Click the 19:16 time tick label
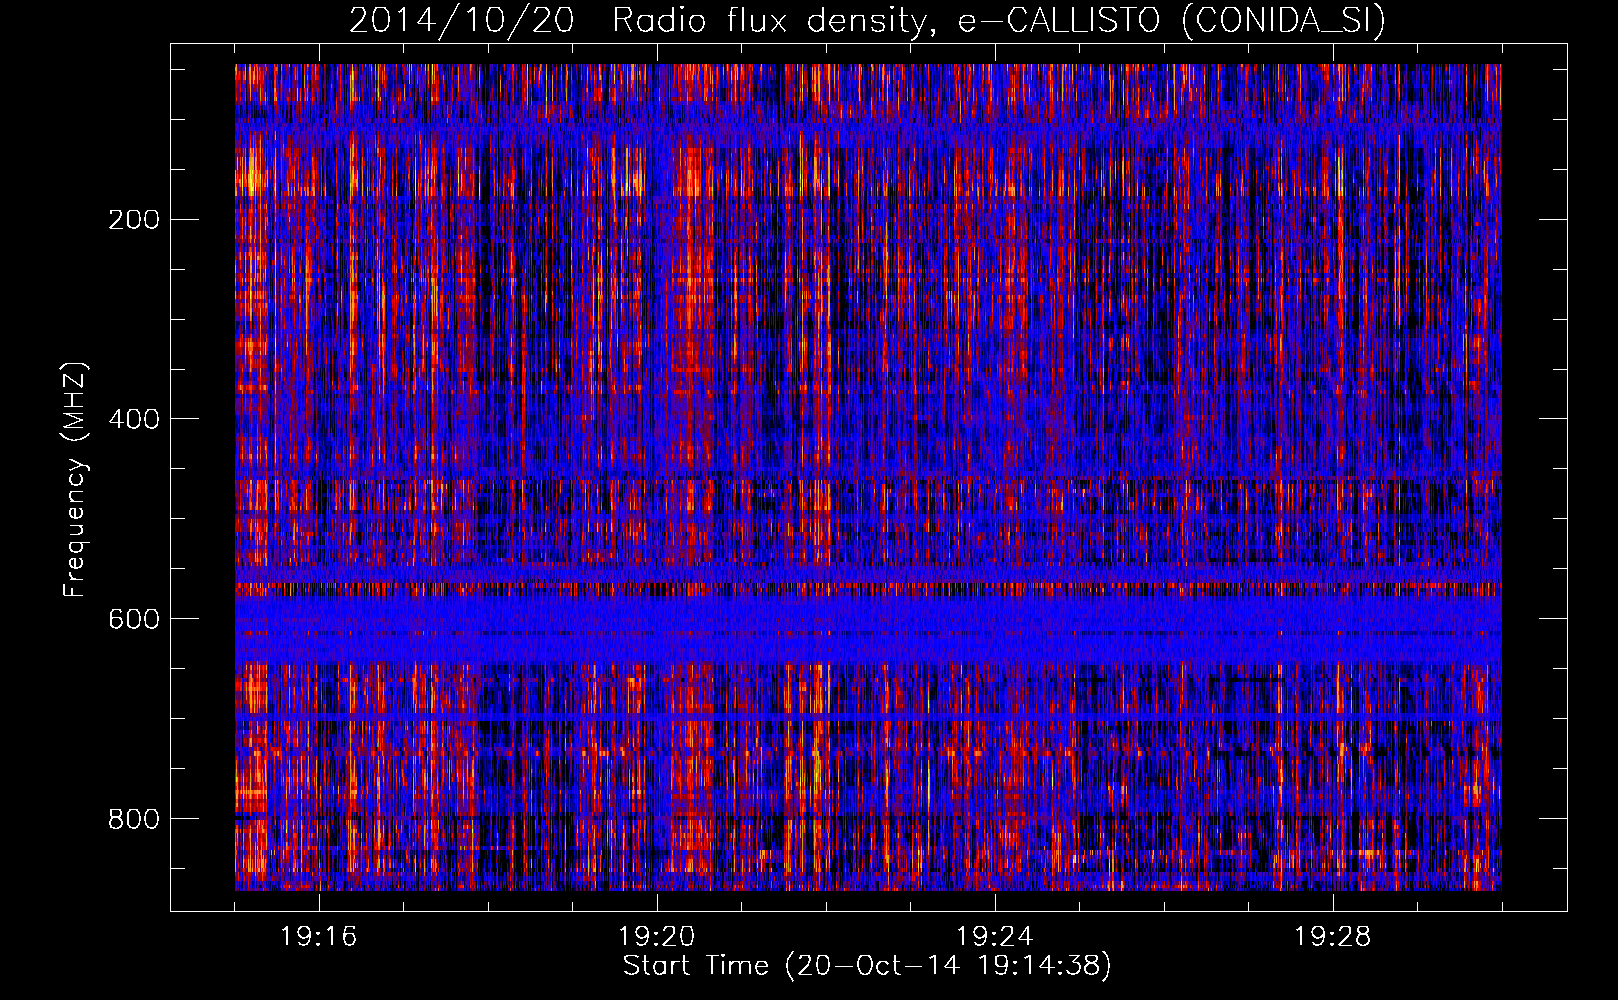 click(319, 936)
